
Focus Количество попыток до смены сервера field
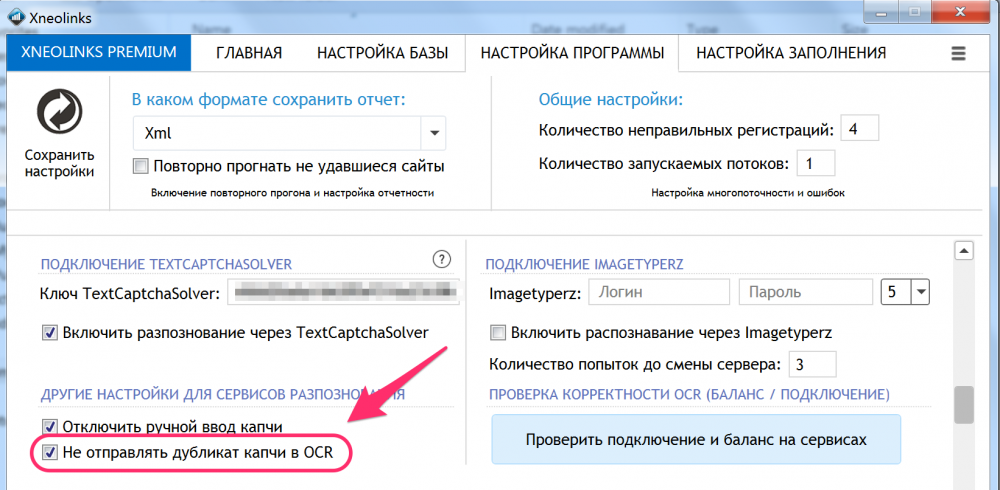pos(812,365)
